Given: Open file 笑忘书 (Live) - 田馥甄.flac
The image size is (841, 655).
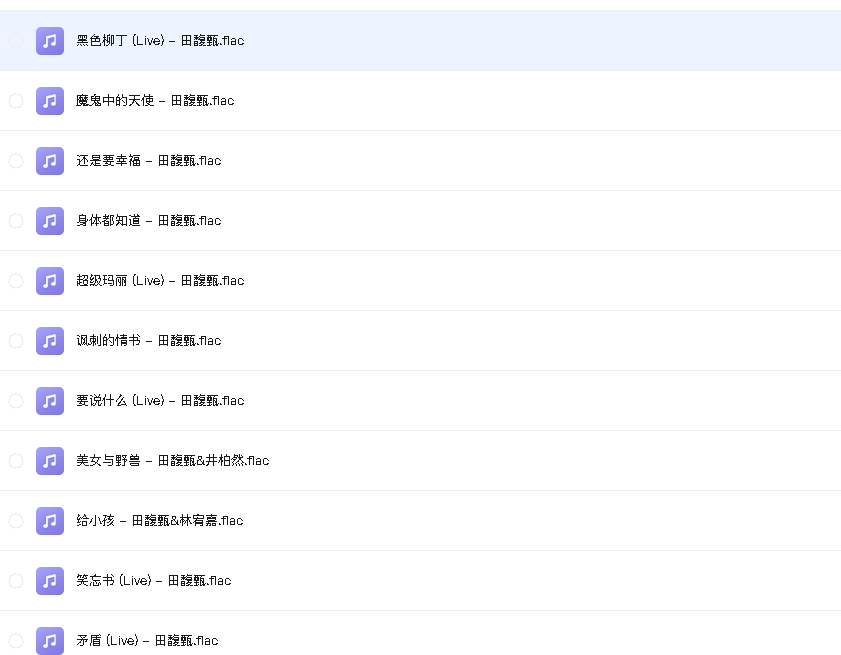Looking at the screenshot, I should (154, 582).
